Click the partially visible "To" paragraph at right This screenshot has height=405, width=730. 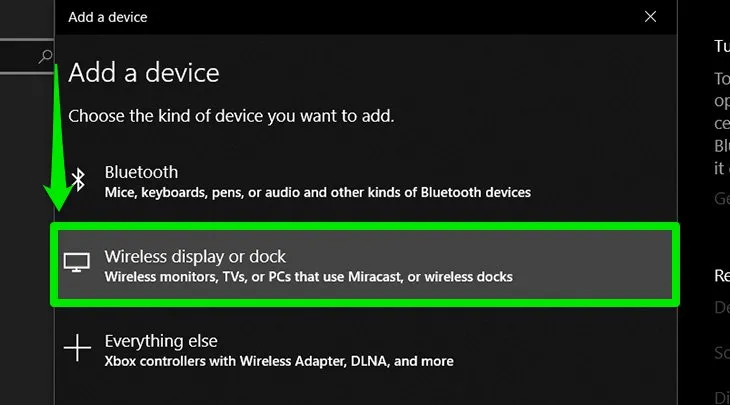pos(721,78)
